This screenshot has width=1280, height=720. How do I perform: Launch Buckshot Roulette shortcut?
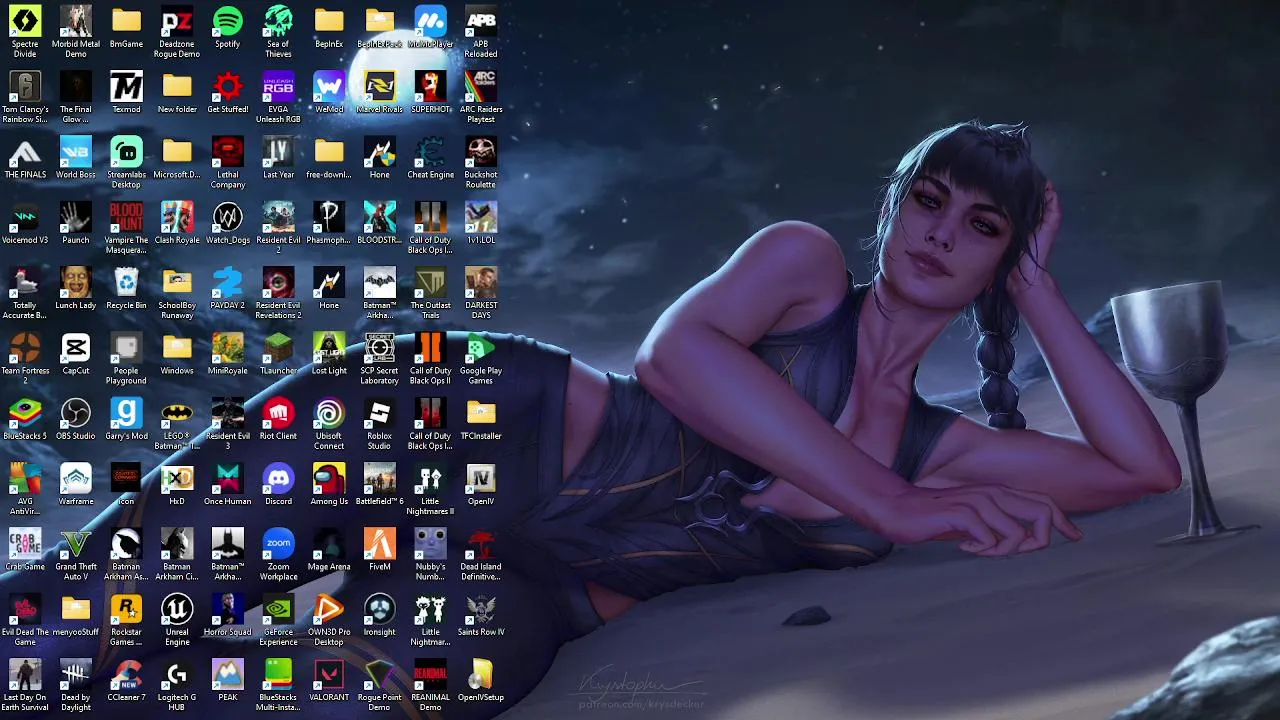(x=481, y=152)
